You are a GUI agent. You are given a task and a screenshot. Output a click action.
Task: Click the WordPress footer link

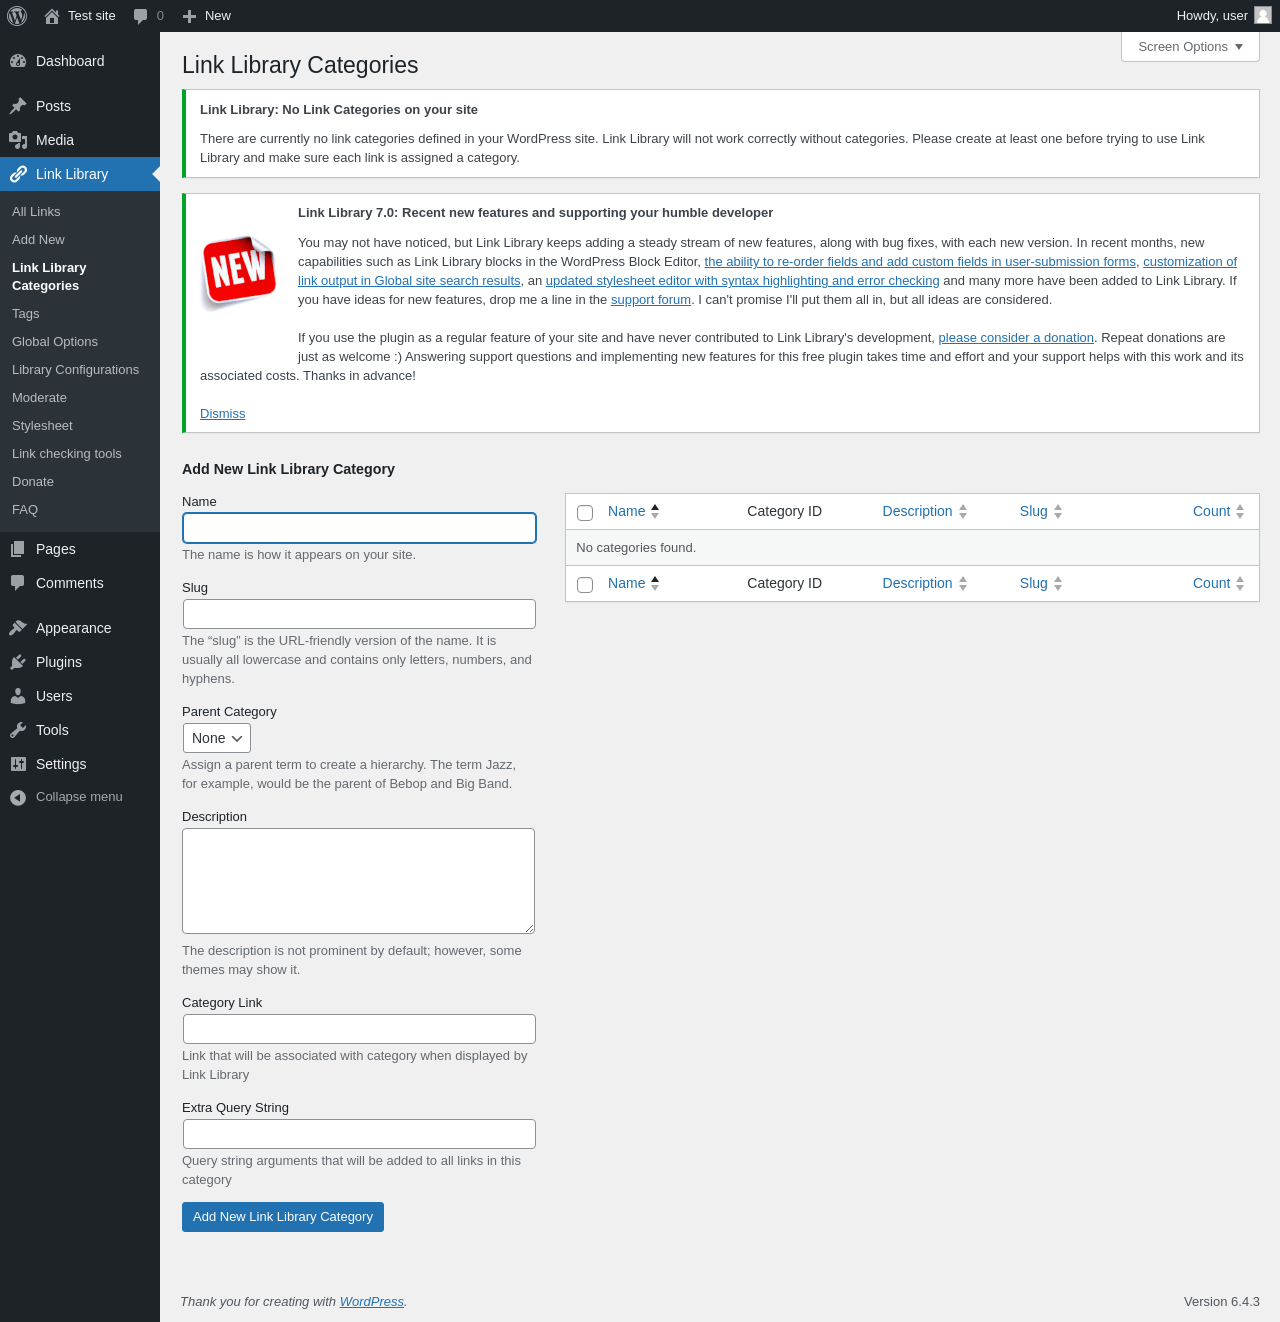(x=372, y=1302)
